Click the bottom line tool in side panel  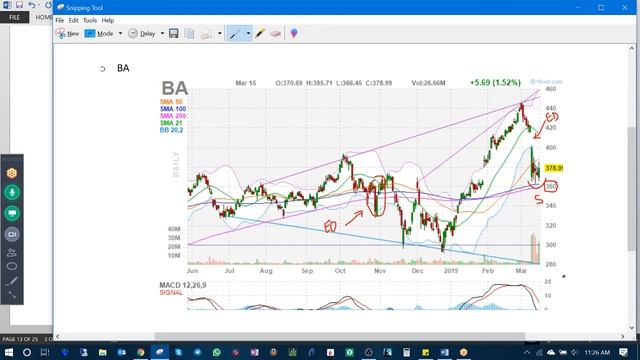[12, 294]
